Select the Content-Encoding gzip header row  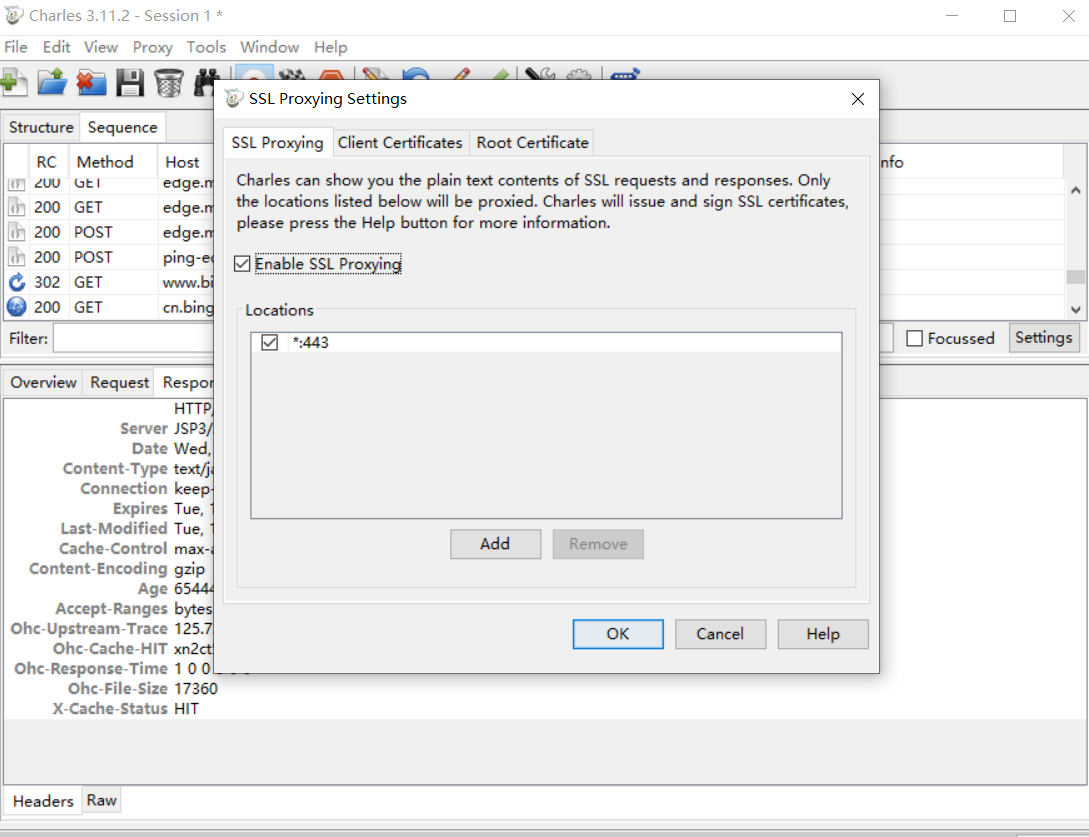click(x=118, y=569)
